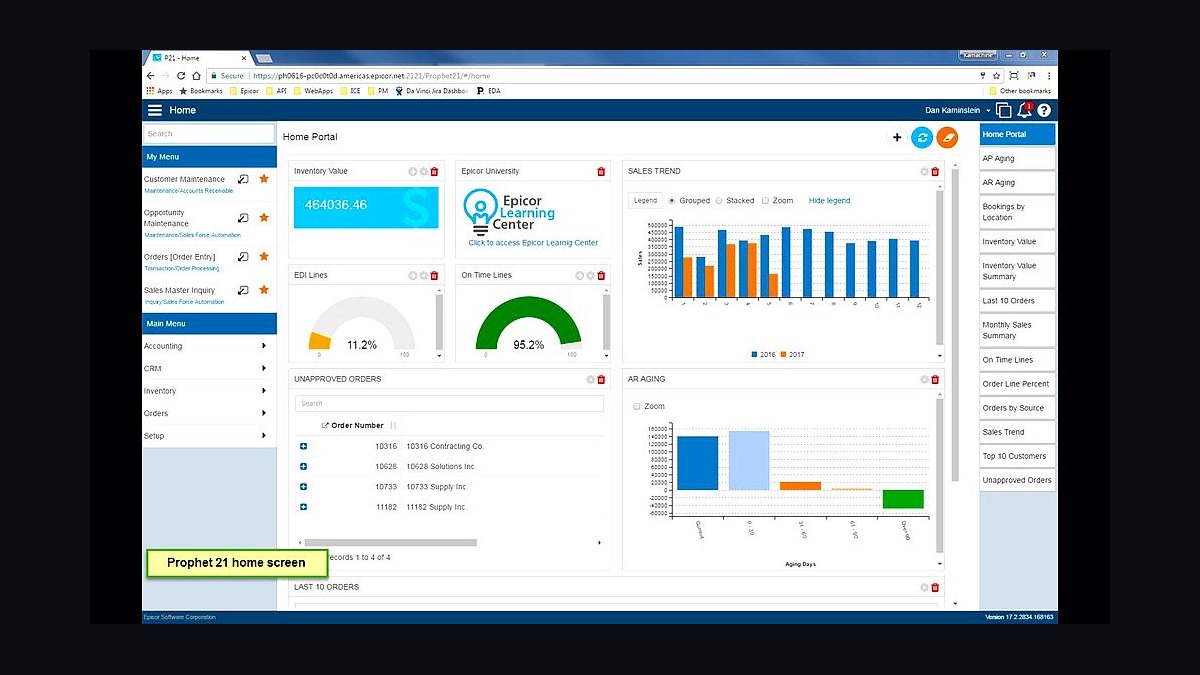Click the favorite star for Sales Master Inquiry
Image resolution: width=1200 pixels, height=675 pixels.
(264, 290)
